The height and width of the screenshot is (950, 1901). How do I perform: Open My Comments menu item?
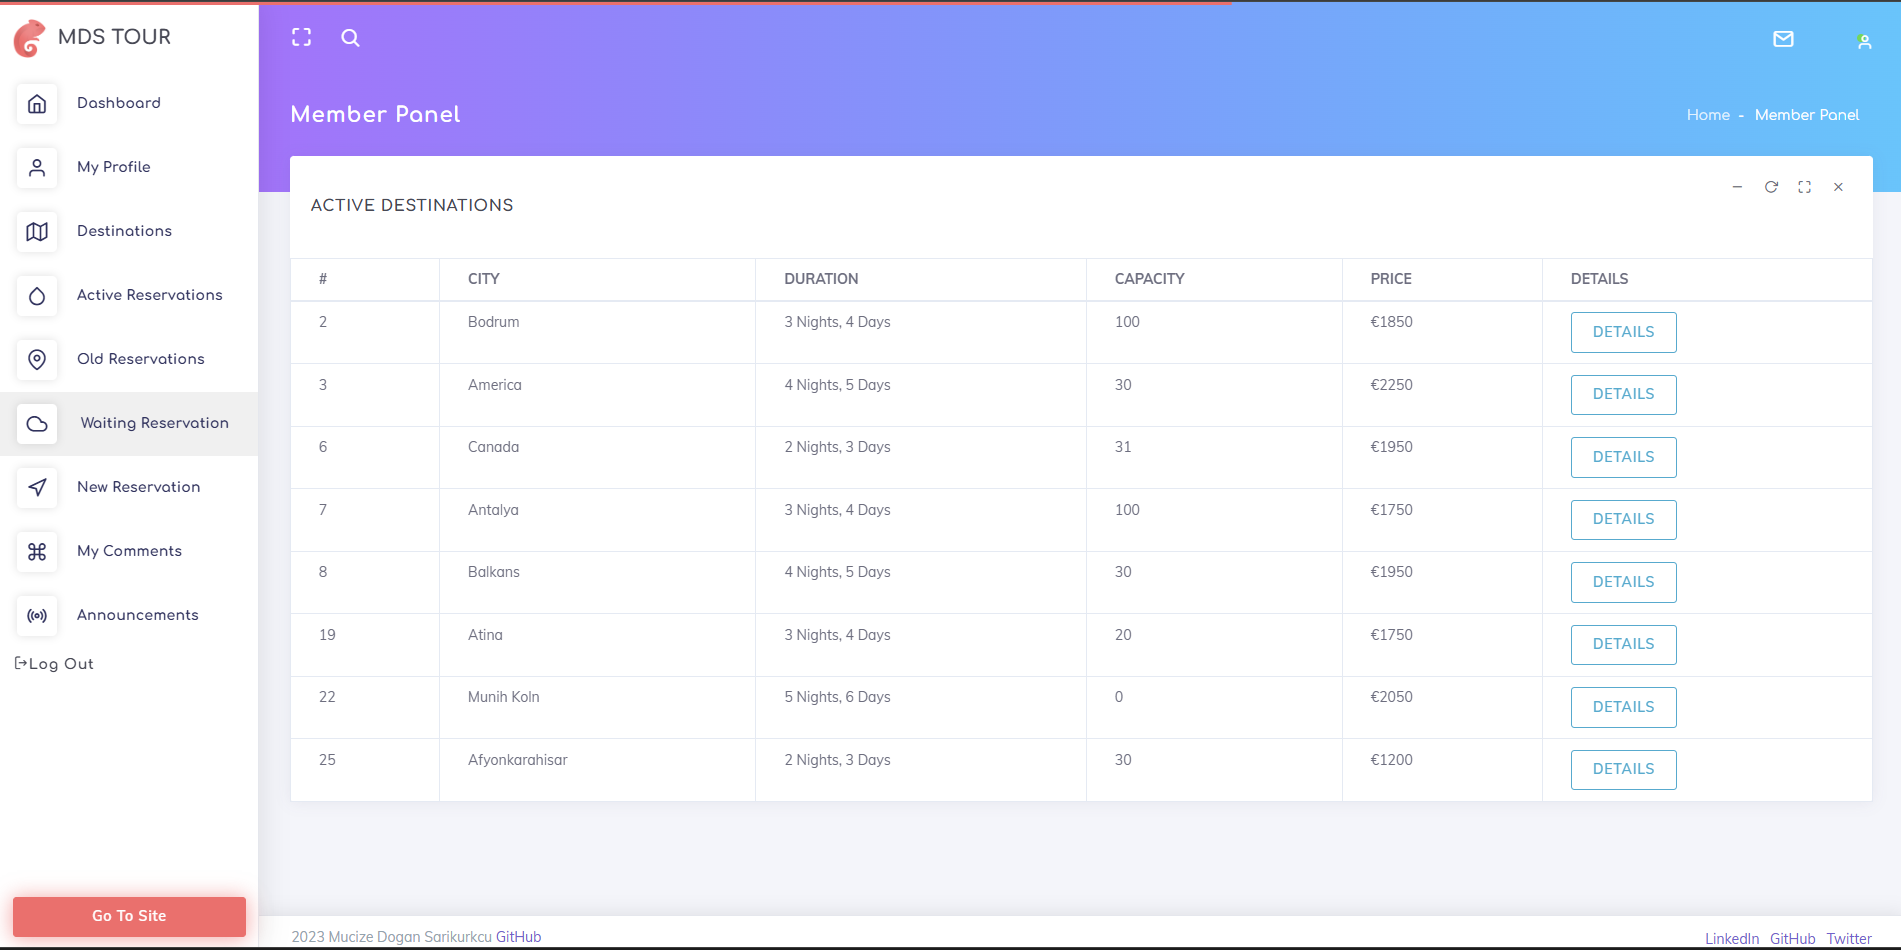point(129,551)
